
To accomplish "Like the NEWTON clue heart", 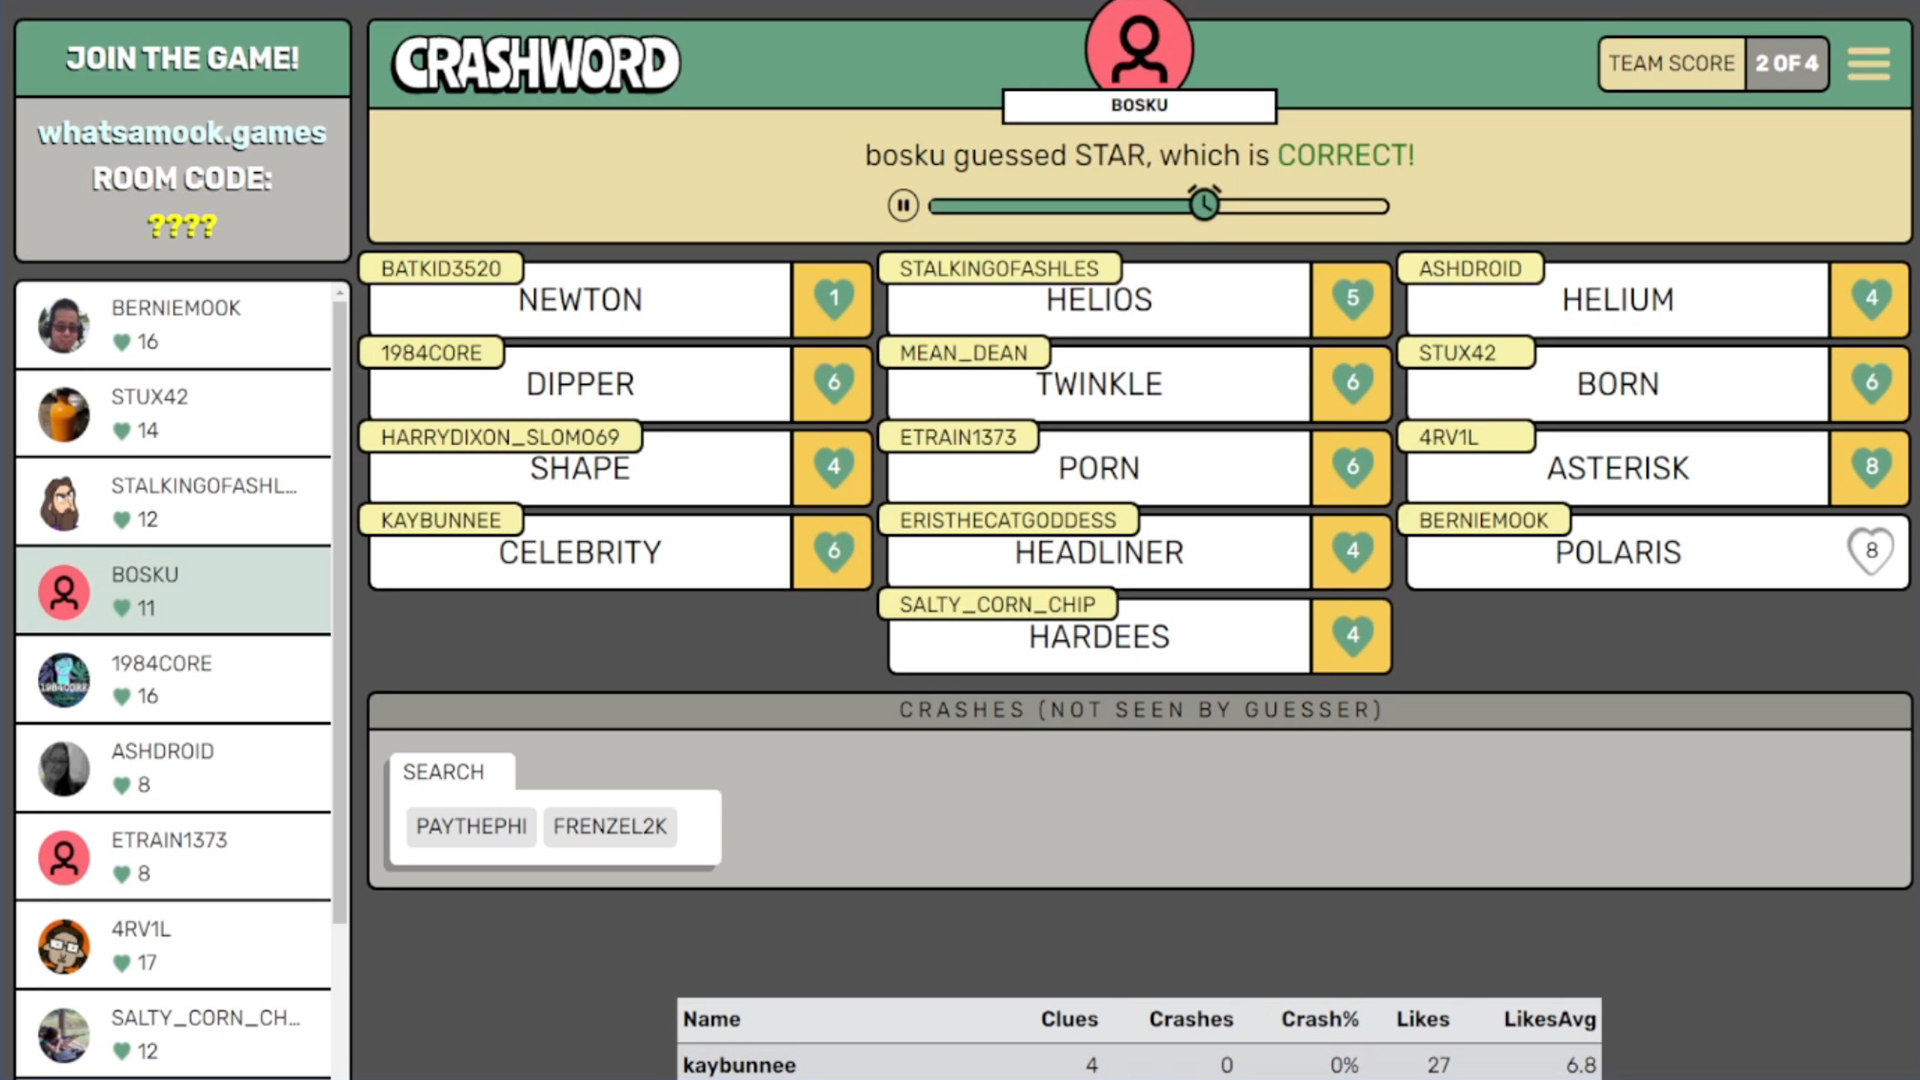I will pos(832,297).
